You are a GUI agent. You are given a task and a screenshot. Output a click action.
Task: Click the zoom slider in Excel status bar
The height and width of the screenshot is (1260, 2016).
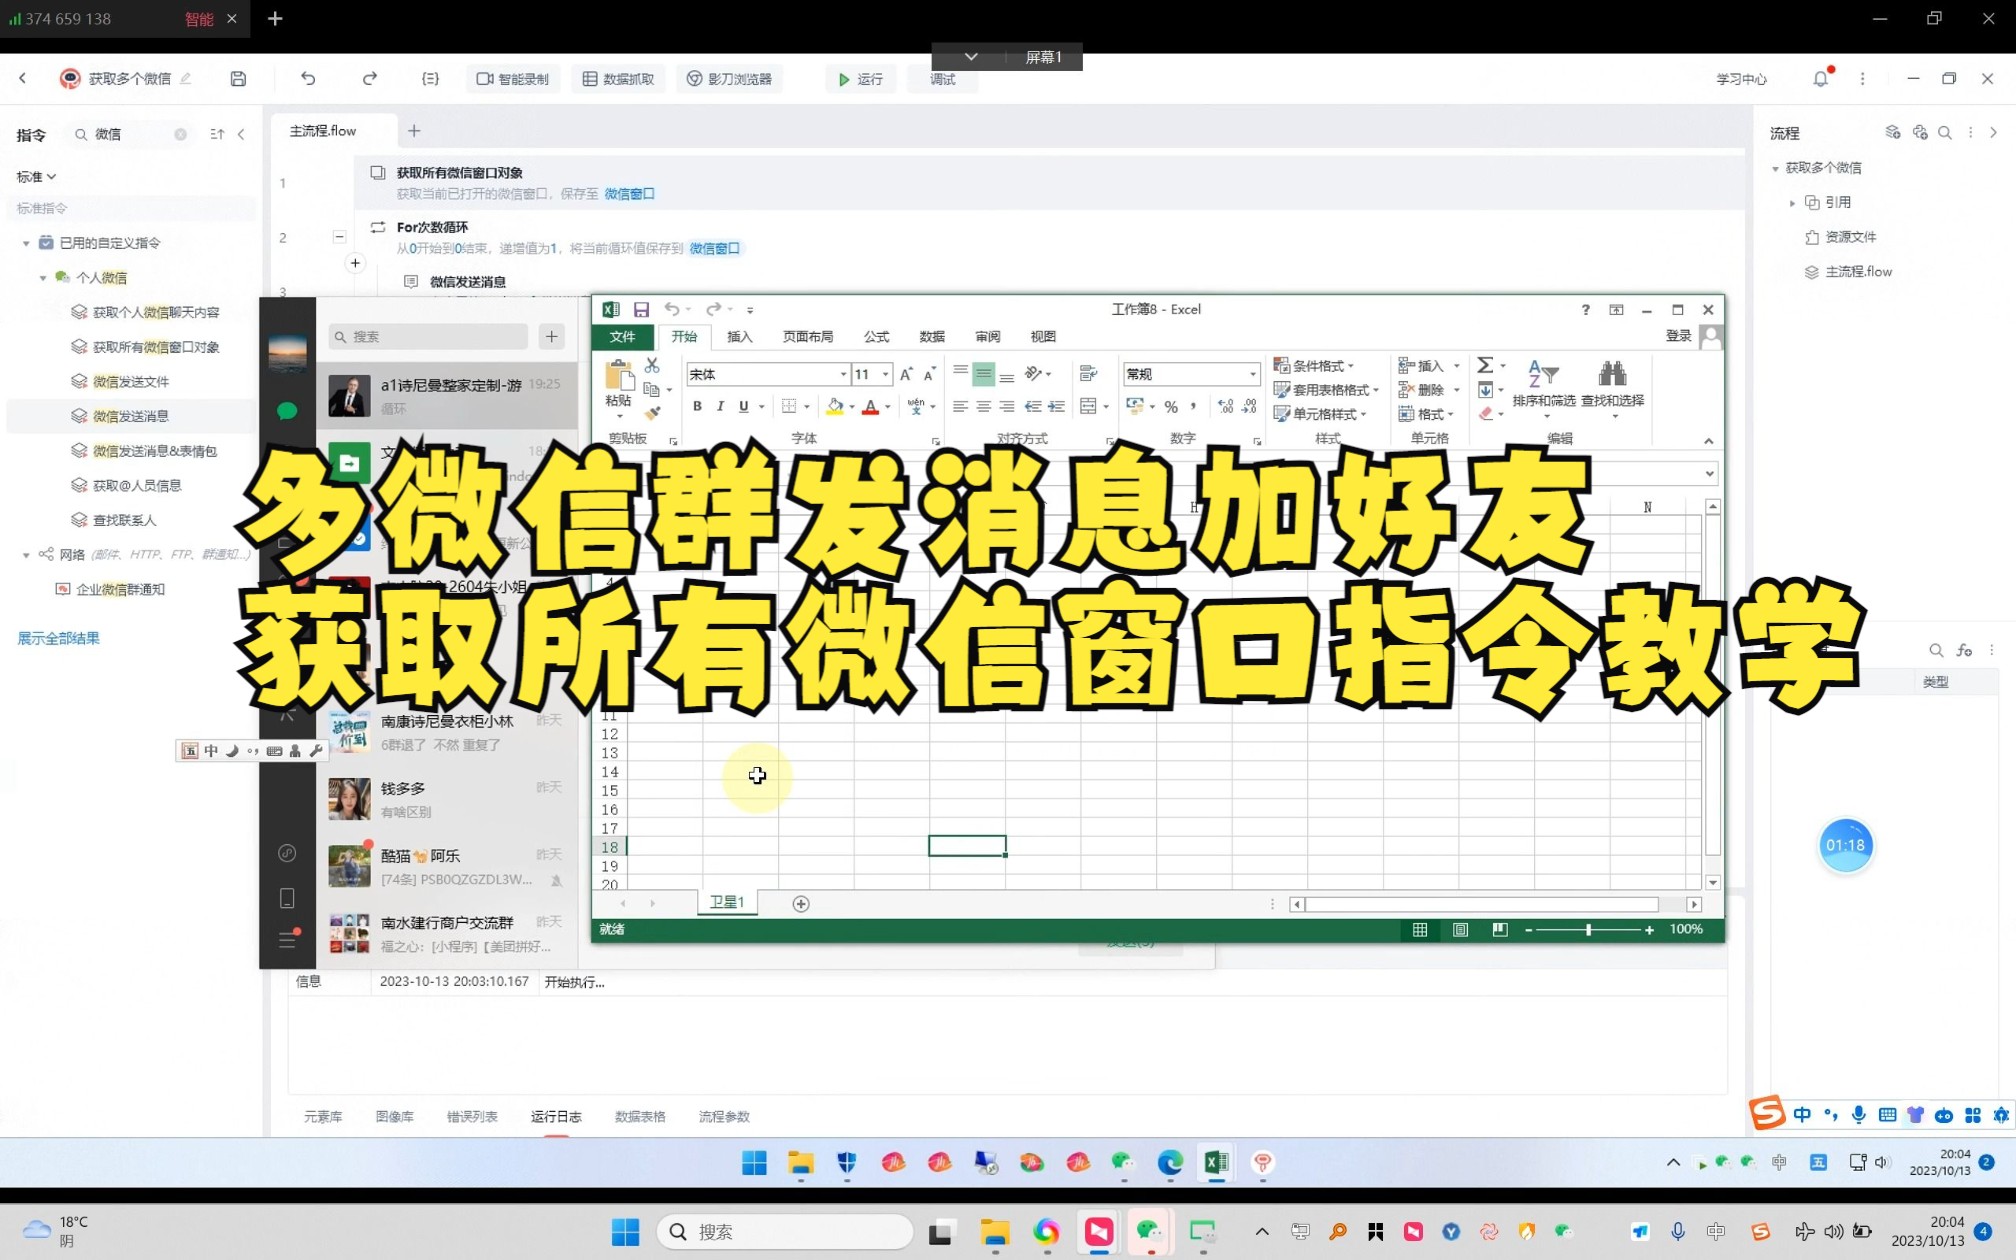click(x=1588, y=929)
